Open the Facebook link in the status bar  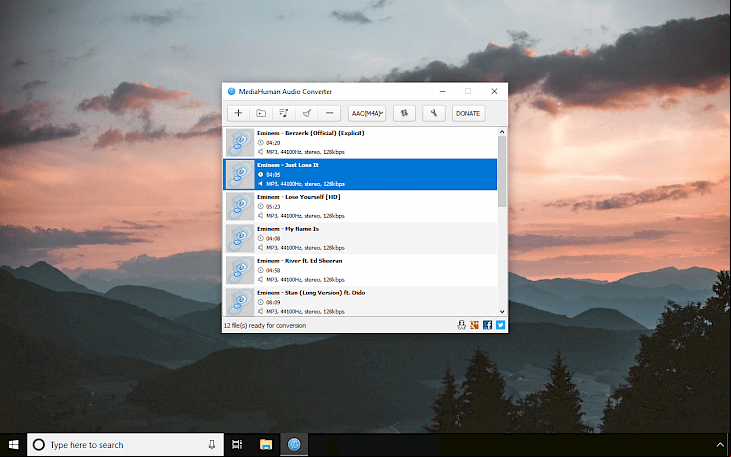[x=488, y=325]
